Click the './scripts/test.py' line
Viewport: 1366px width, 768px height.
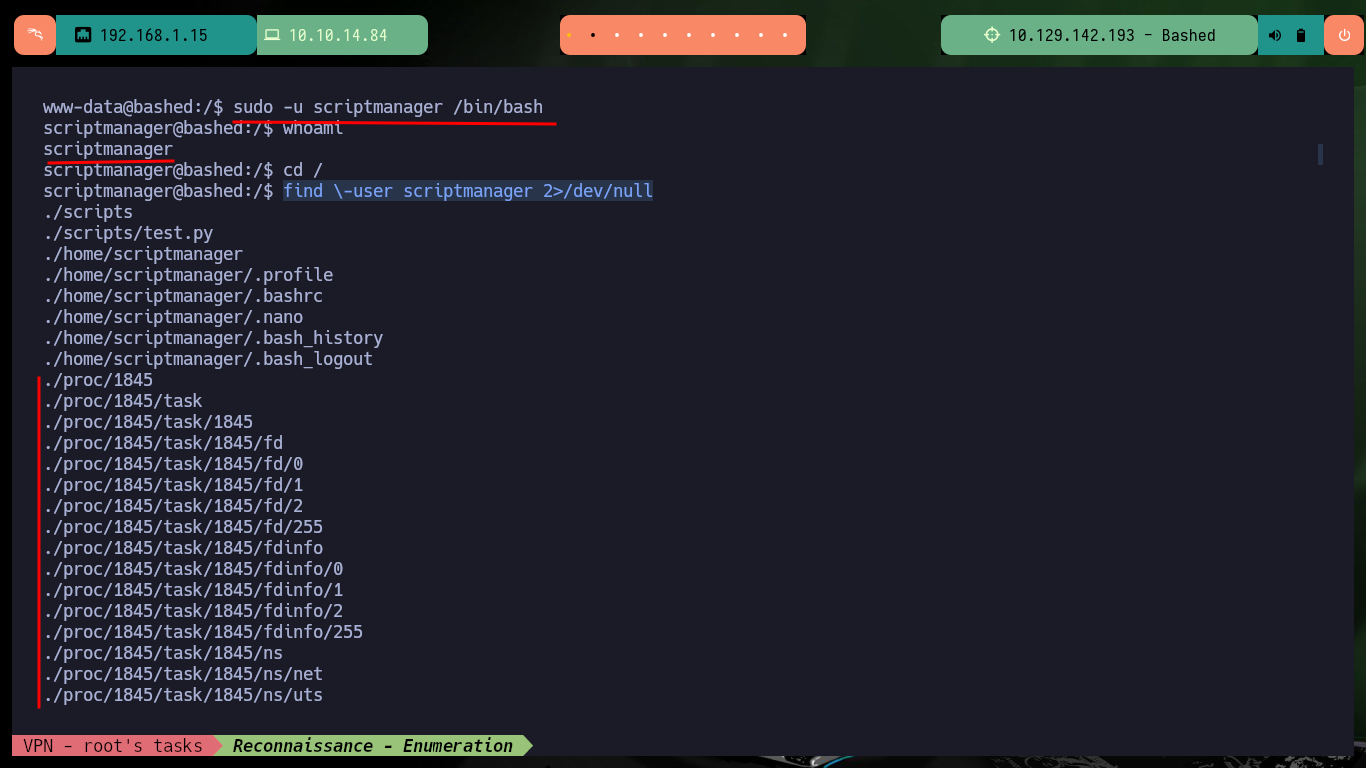coord(128,233)
